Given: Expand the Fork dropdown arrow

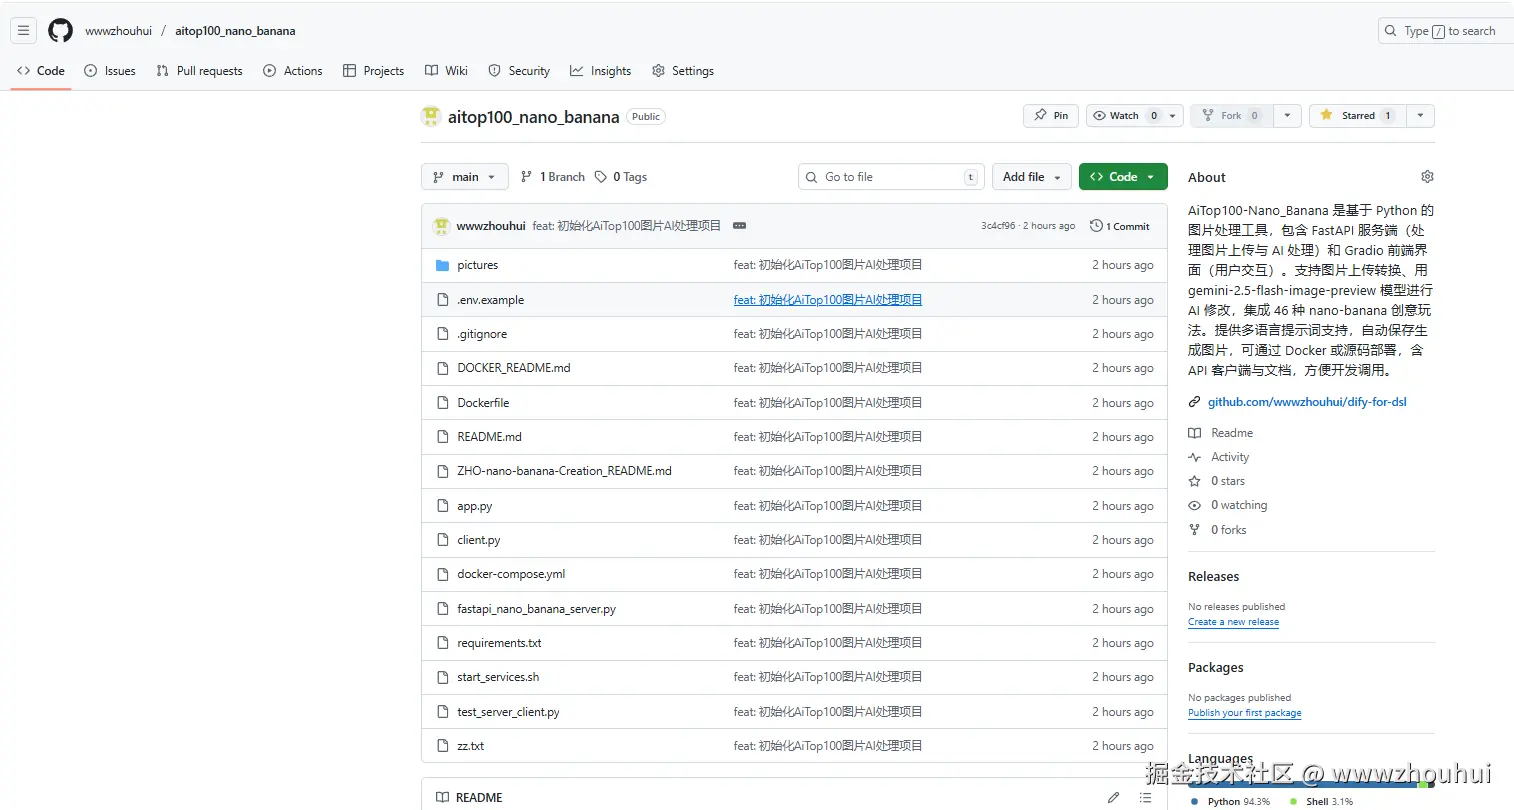Looking at the screenshot, I should click(1287, 116).
